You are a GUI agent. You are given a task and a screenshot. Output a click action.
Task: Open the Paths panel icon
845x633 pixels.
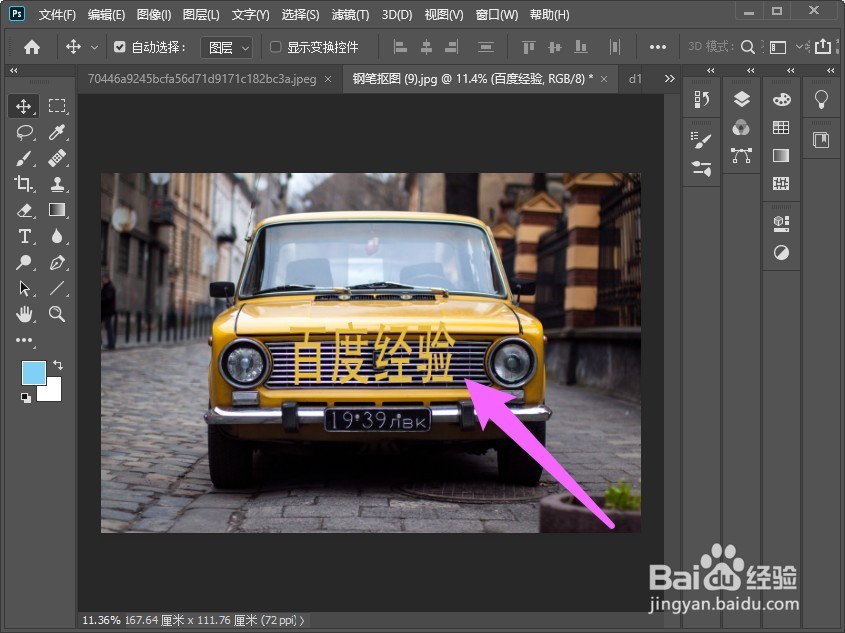[742, 156]
